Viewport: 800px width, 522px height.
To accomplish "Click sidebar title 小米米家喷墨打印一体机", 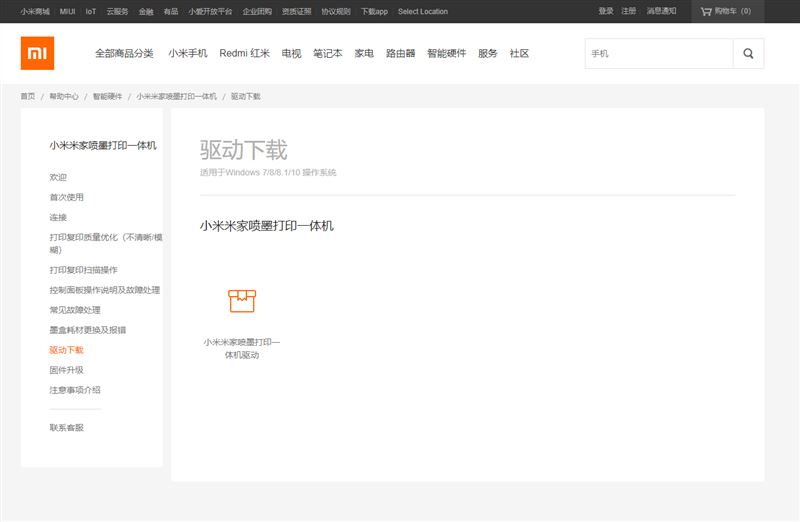I will (103, 145).
